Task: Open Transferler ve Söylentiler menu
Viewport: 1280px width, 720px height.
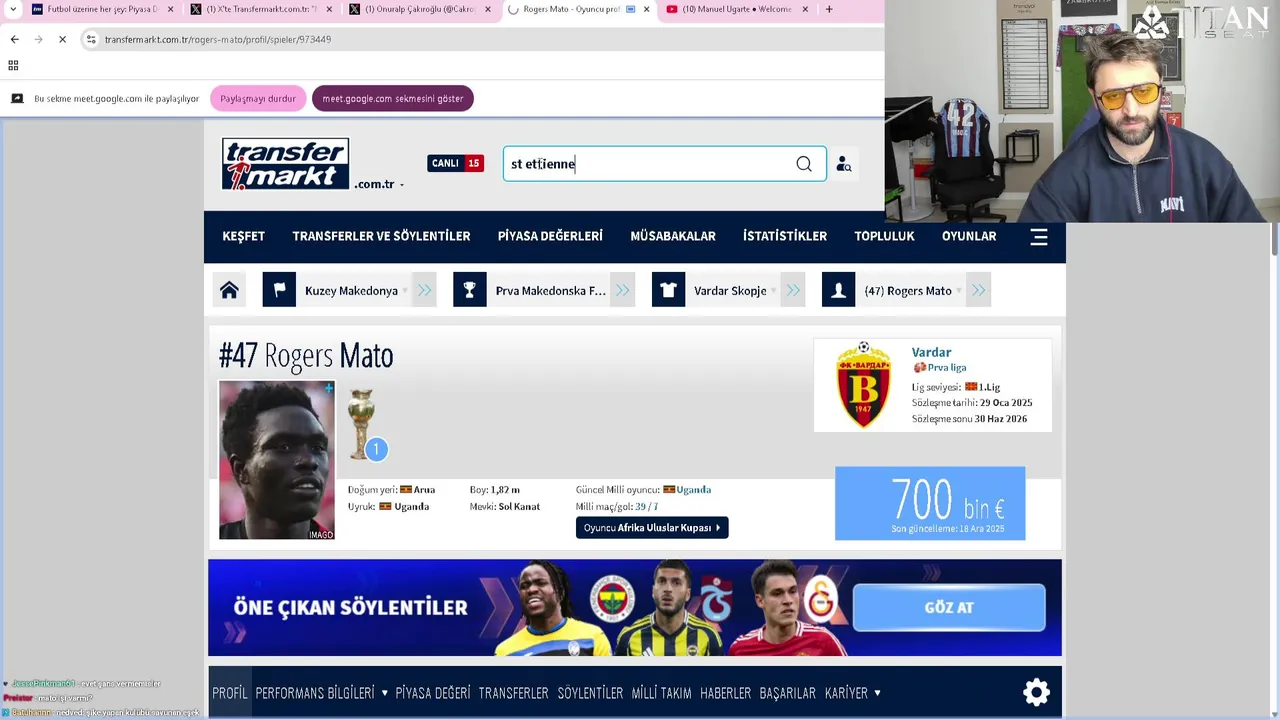Action: (381, 236)
